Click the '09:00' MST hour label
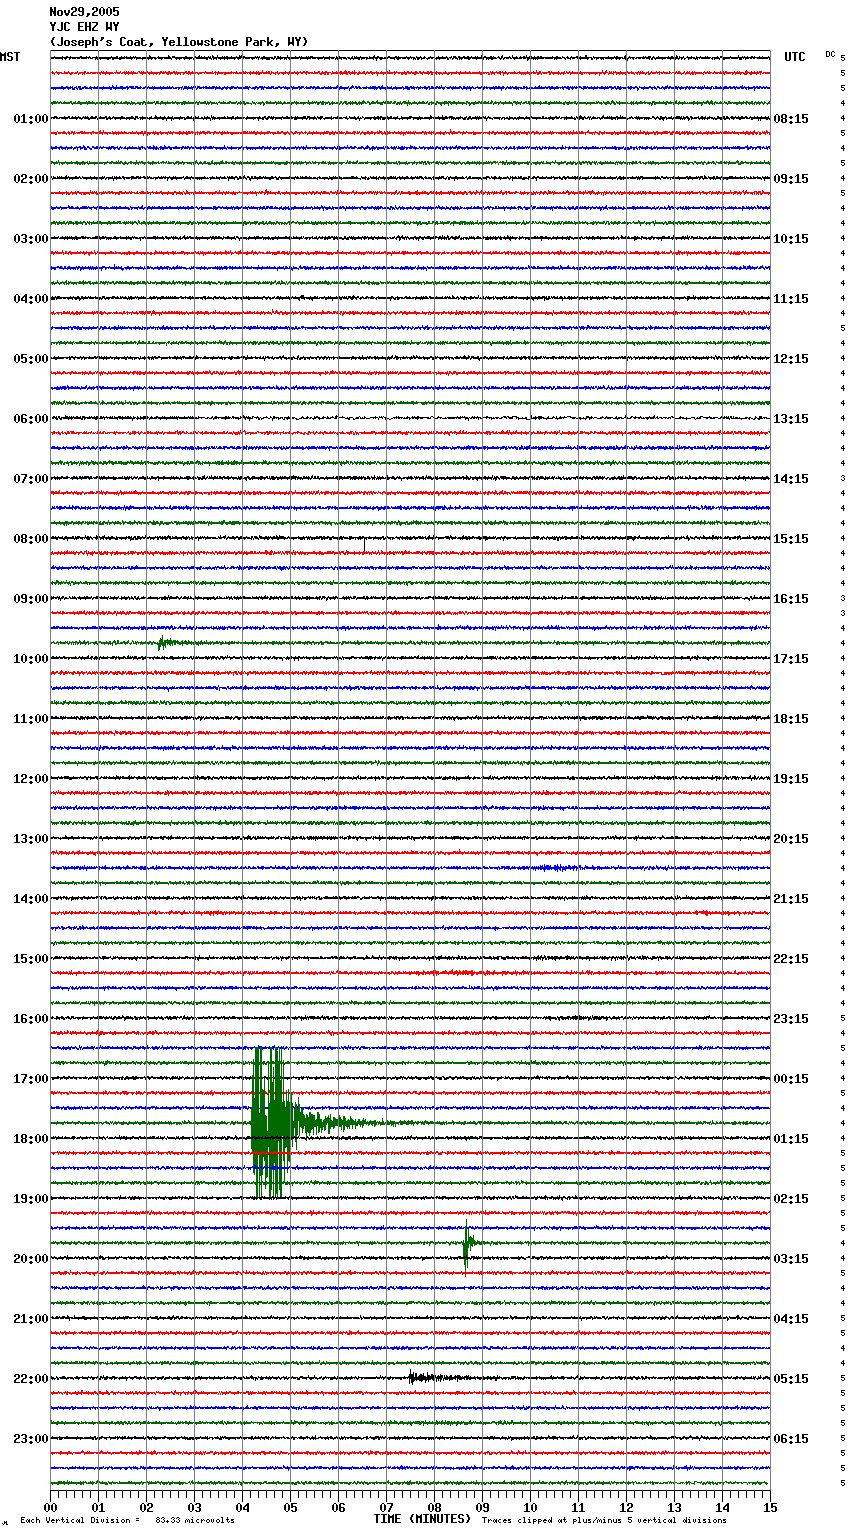This screenshot has width=850, height=1534. 30,599
